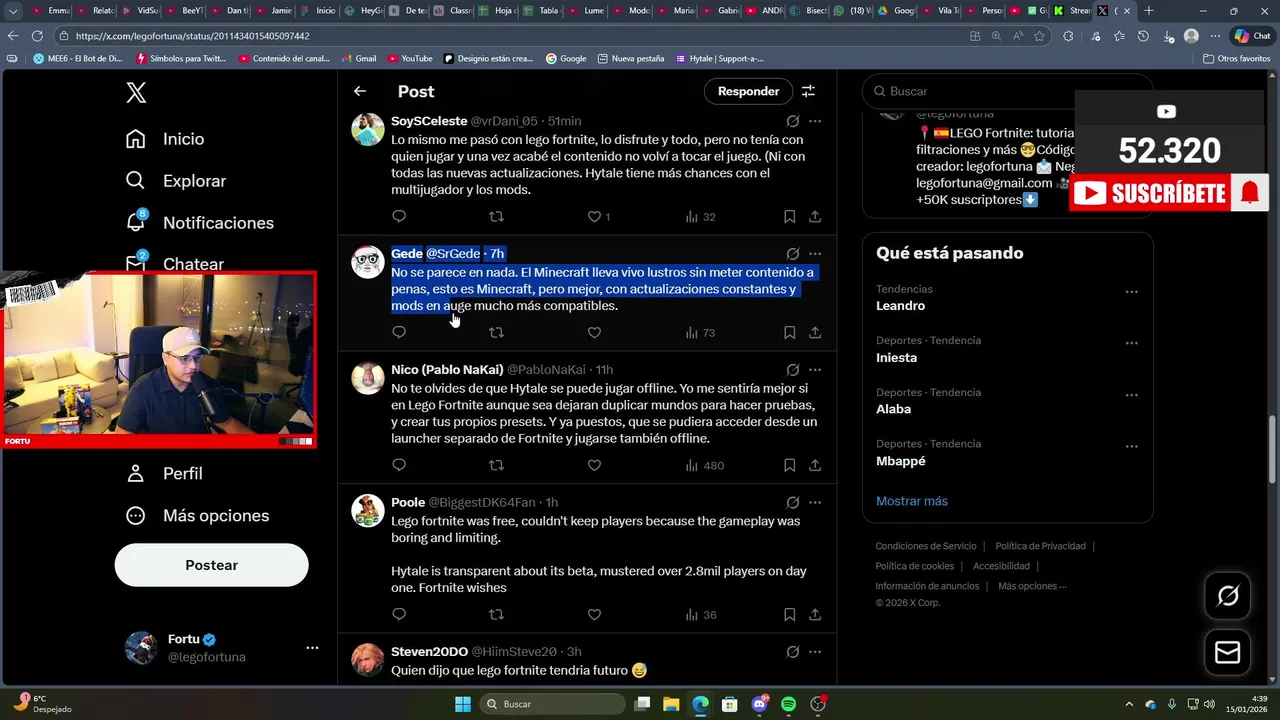The height and width of the screenshot is (720, 1280).
Task: Open Gmail bookmark in favorites bar
Action: coord(358,58)
